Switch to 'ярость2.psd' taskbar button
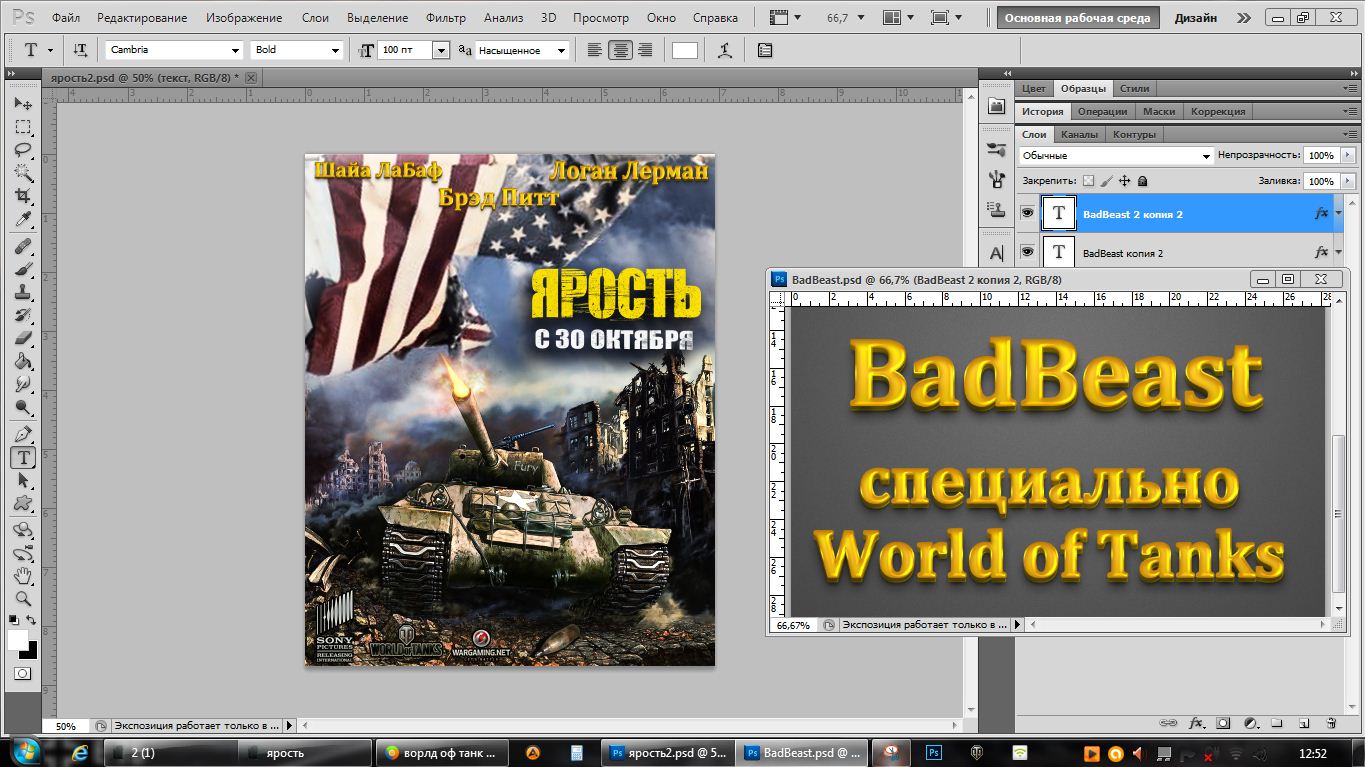Screen dimensions: 1365x767 coord(668,752)
